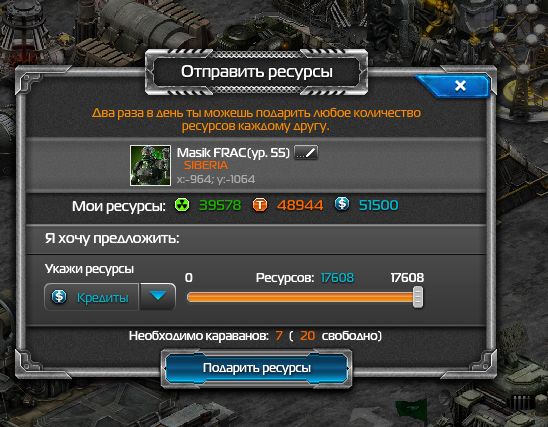Click the green uranium resource icon
This screenshot has width=548, height=427.
pyautogui.click(x=182, y=205)
